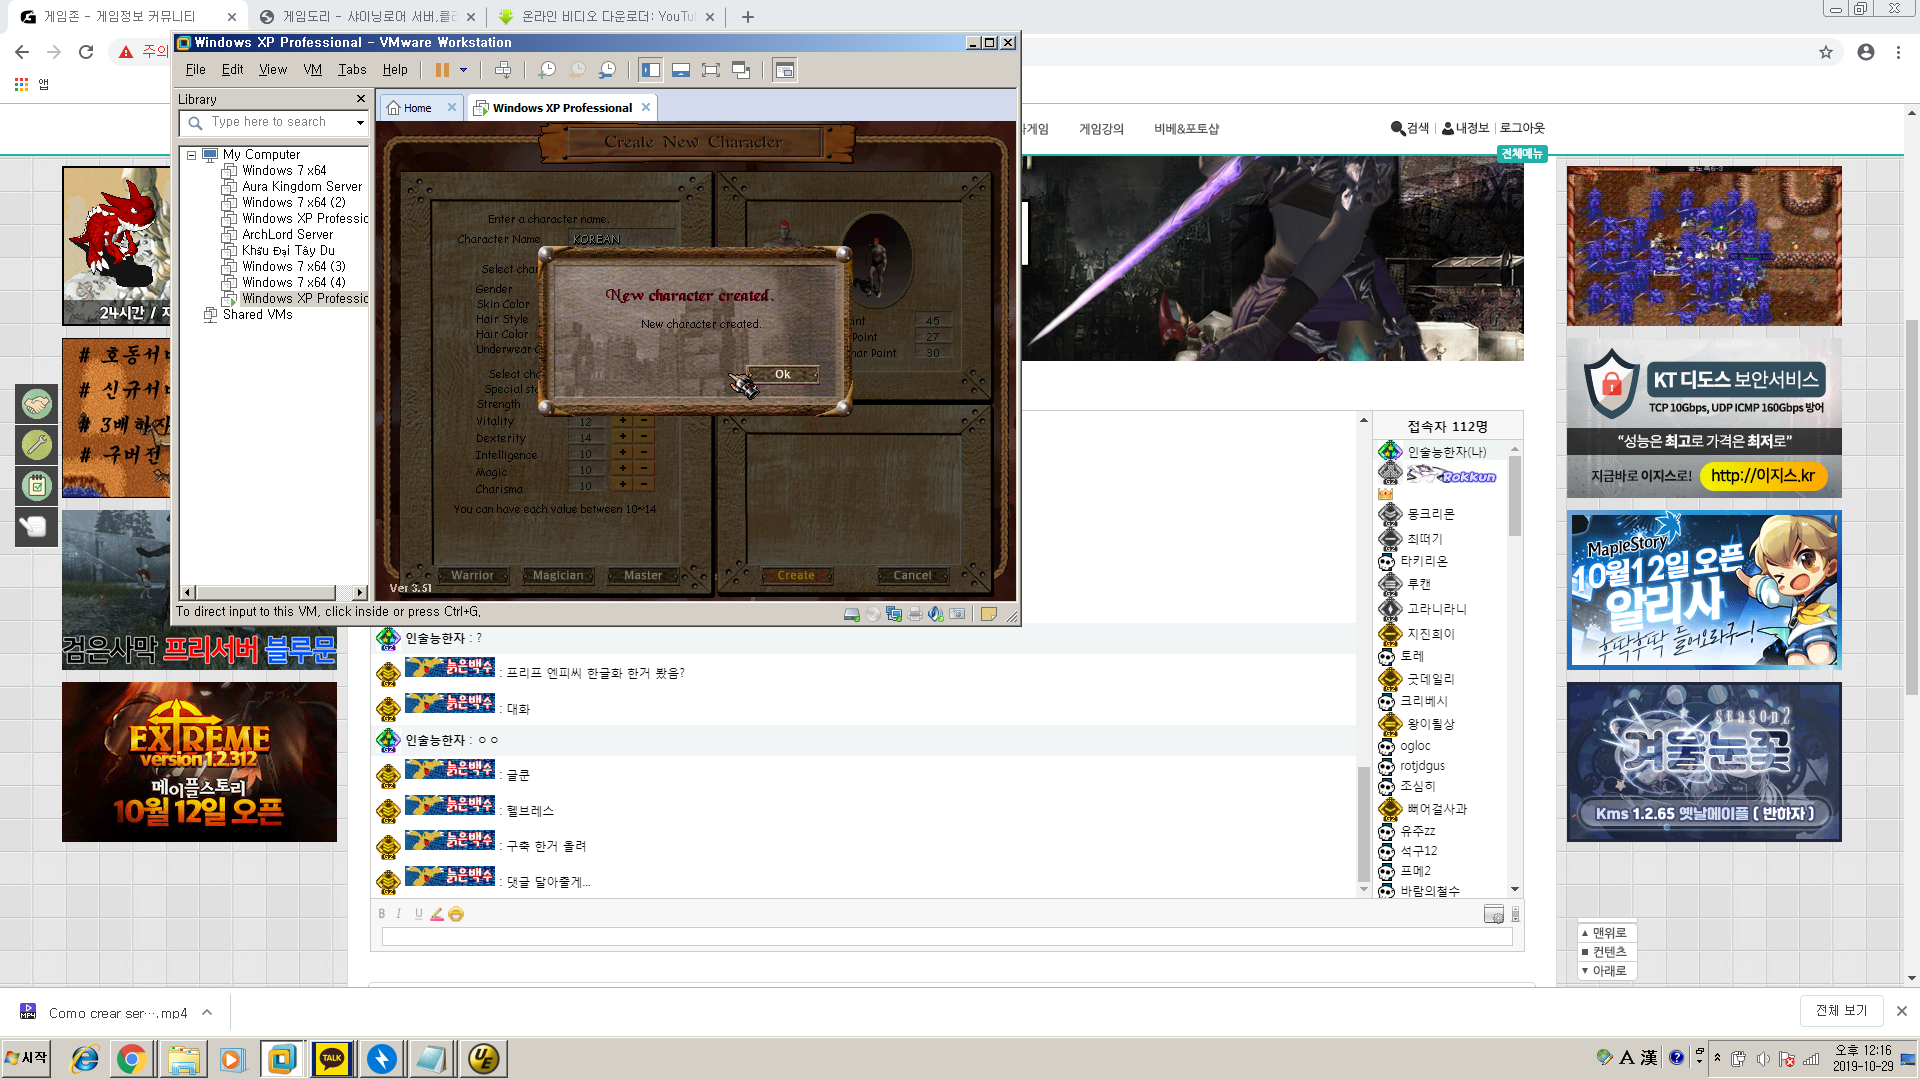Open emoticon picker in chat toolbar
The height and width of the screenshot is (1080, 1920).
[456, 914]
